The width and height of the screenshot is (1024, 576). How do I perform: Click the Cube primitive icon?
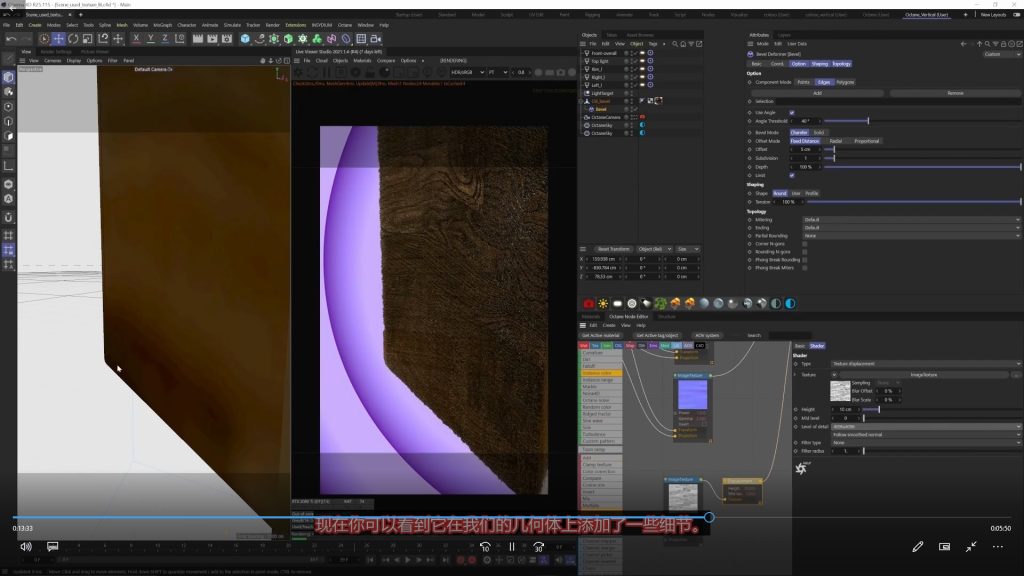coord(245,38)
